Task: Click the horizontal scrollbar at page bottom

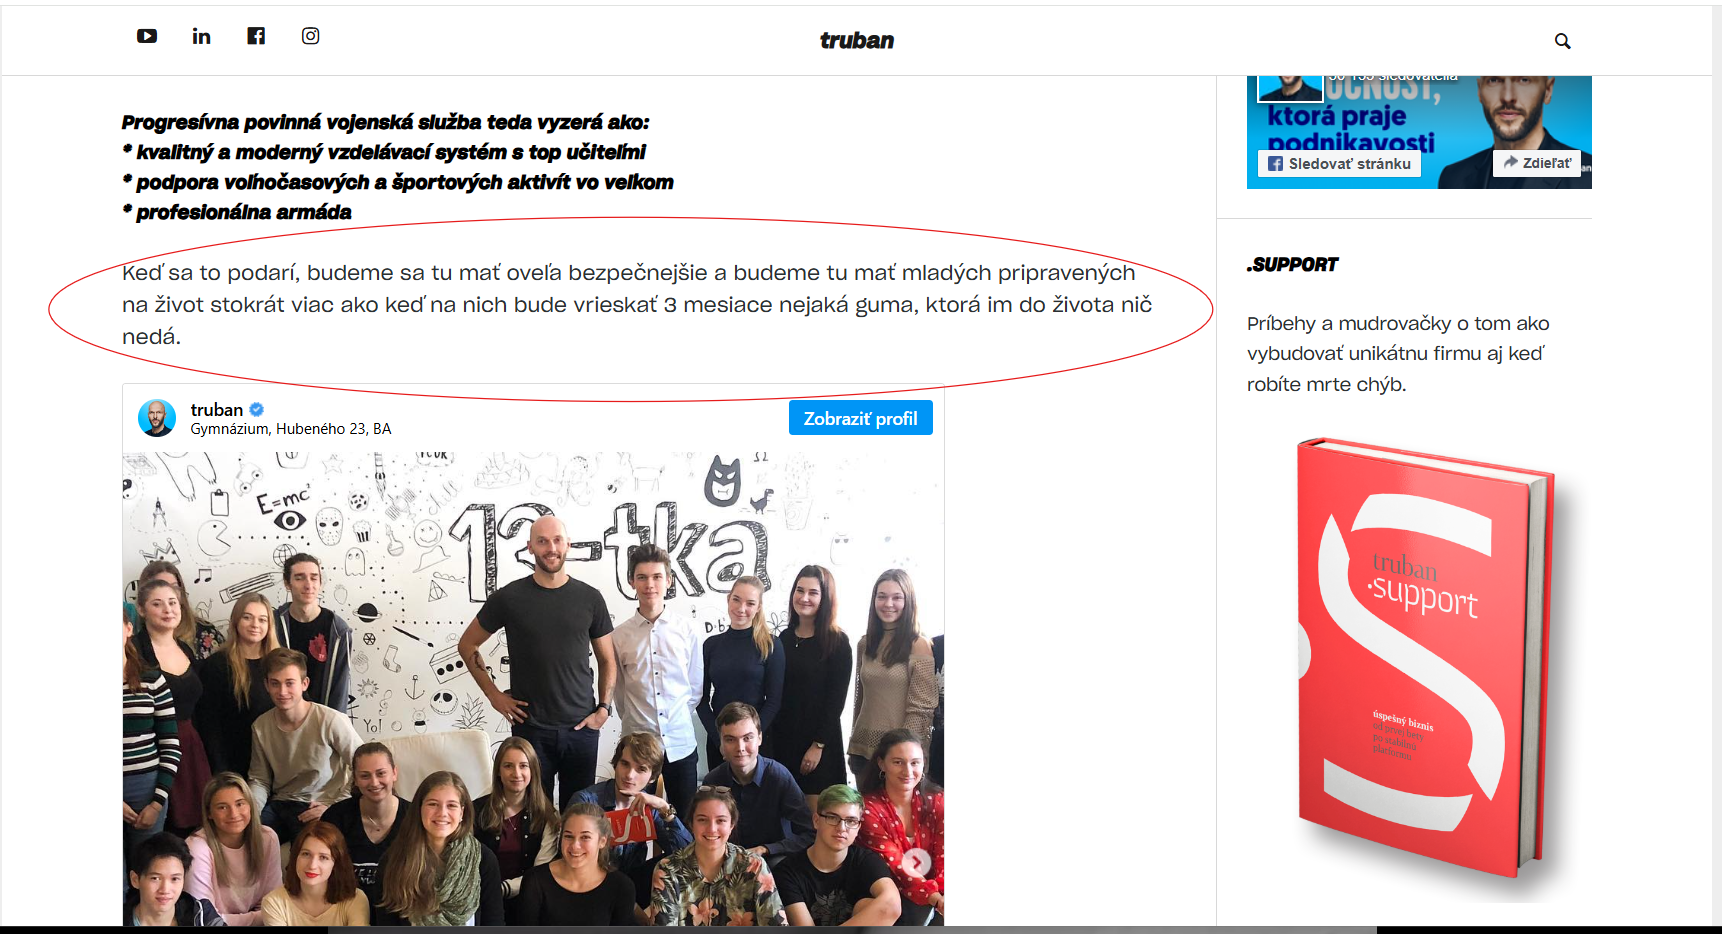Action: pos(852,930)
